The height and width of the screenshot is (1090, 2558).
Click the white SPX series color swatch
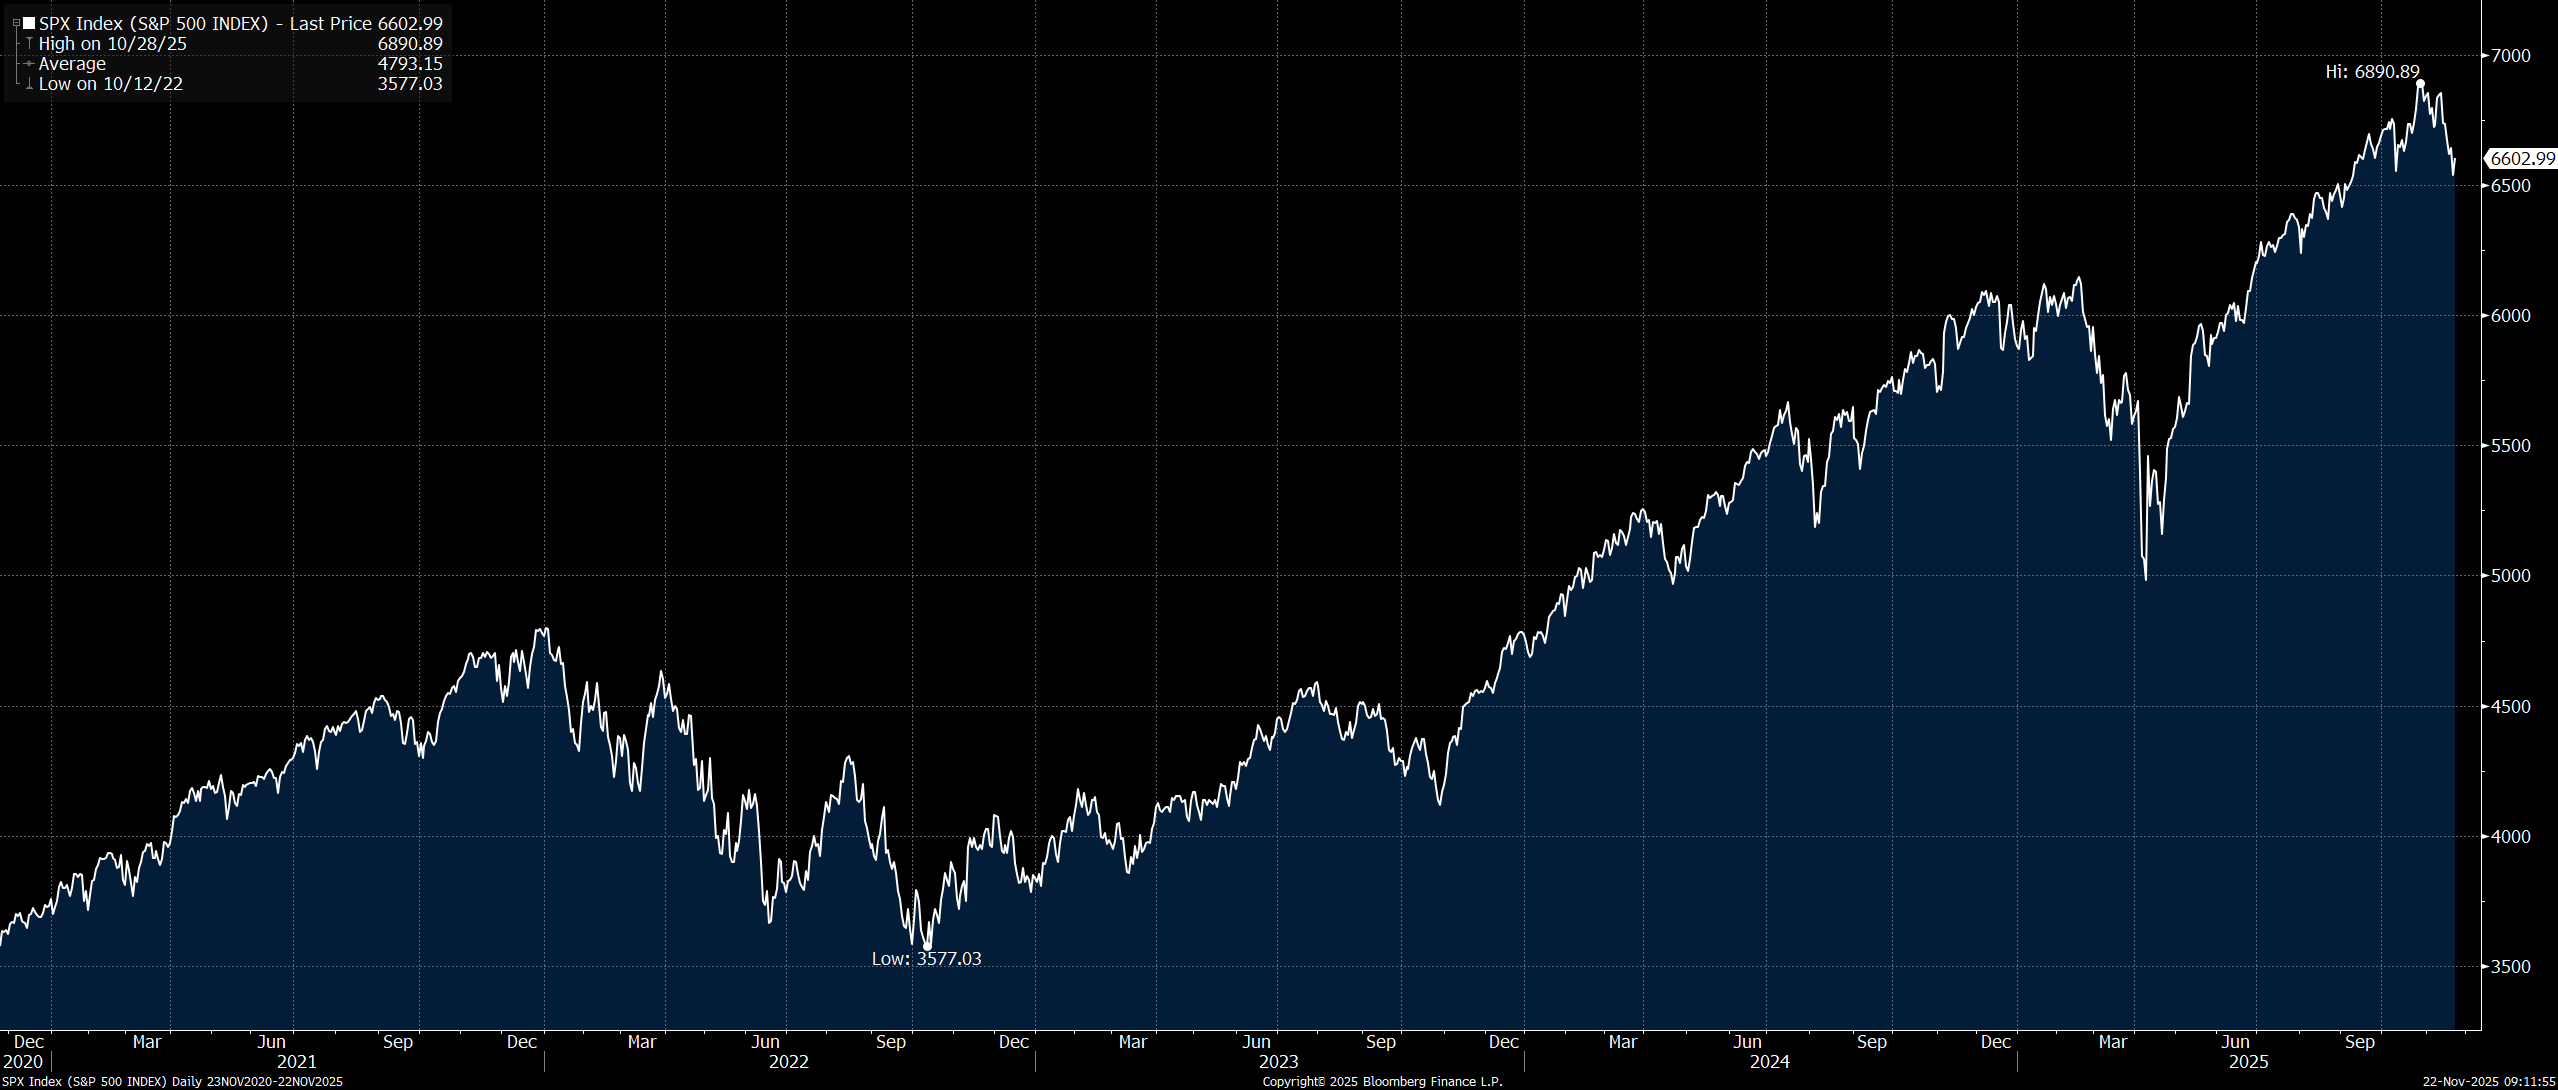click(x=29, y=23)
